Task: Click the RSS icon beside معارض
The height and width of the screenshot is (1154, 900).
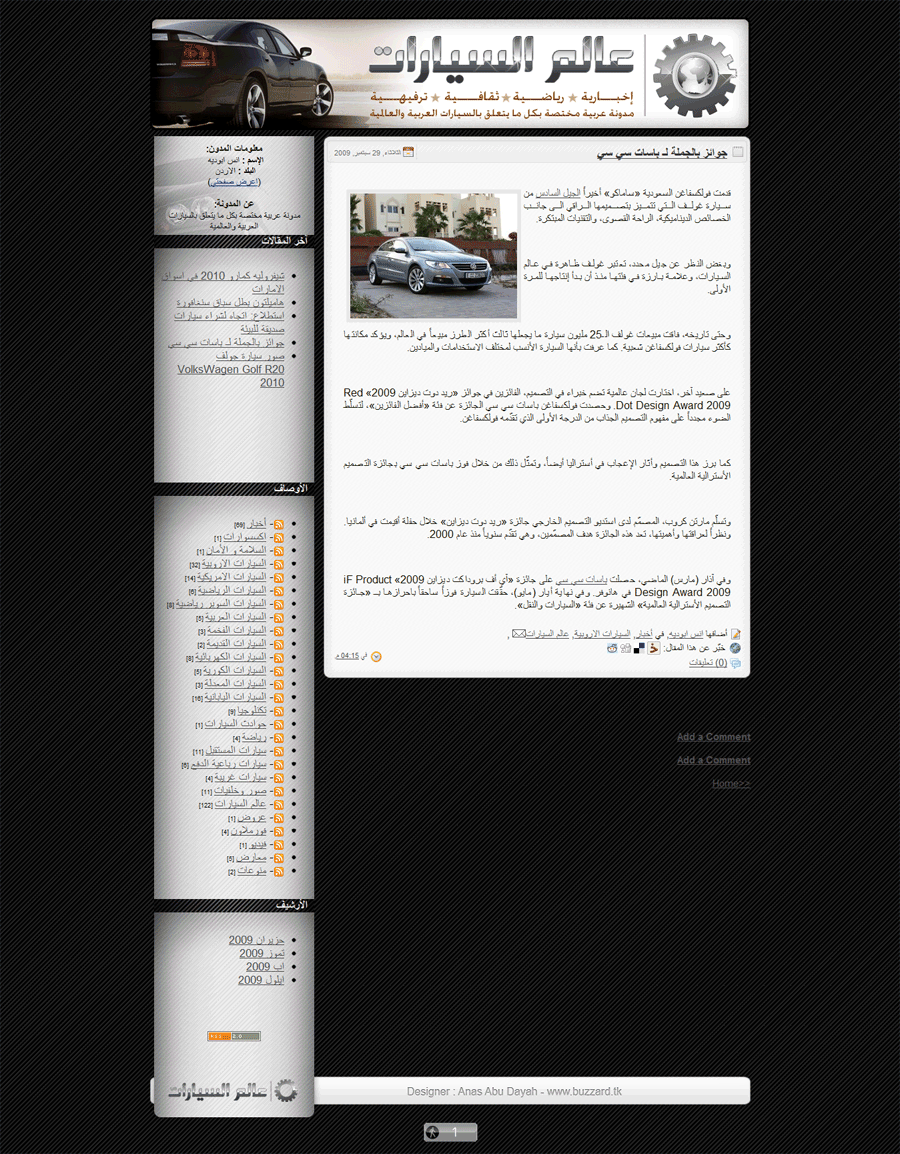Action: coord(279,858)
